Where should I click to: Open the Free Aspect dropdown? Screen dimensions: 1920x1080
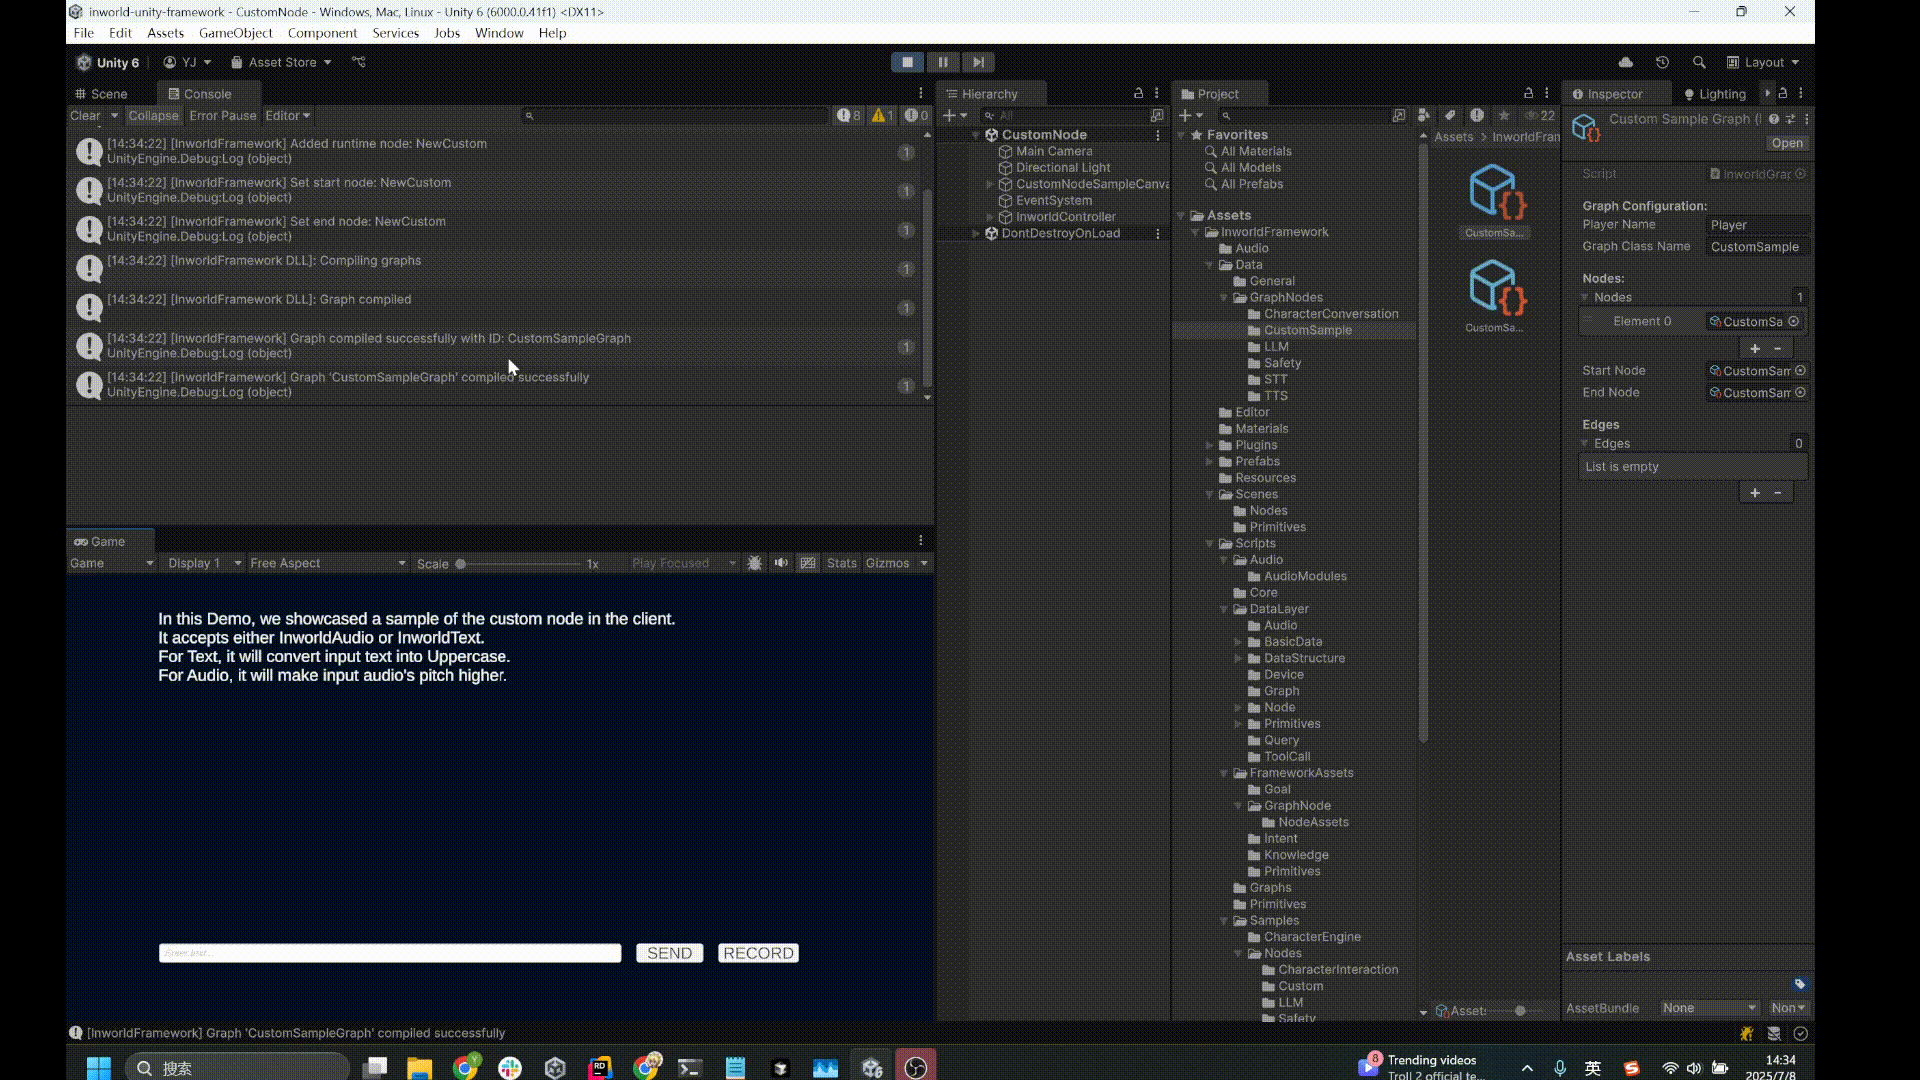pos(328,563)
